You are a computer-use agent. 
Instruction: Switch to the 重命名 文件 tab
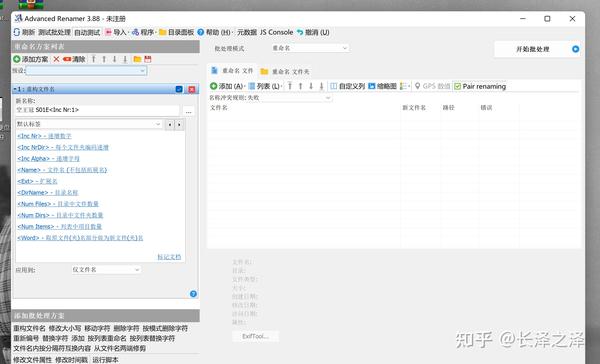click(x=232, y=71)
